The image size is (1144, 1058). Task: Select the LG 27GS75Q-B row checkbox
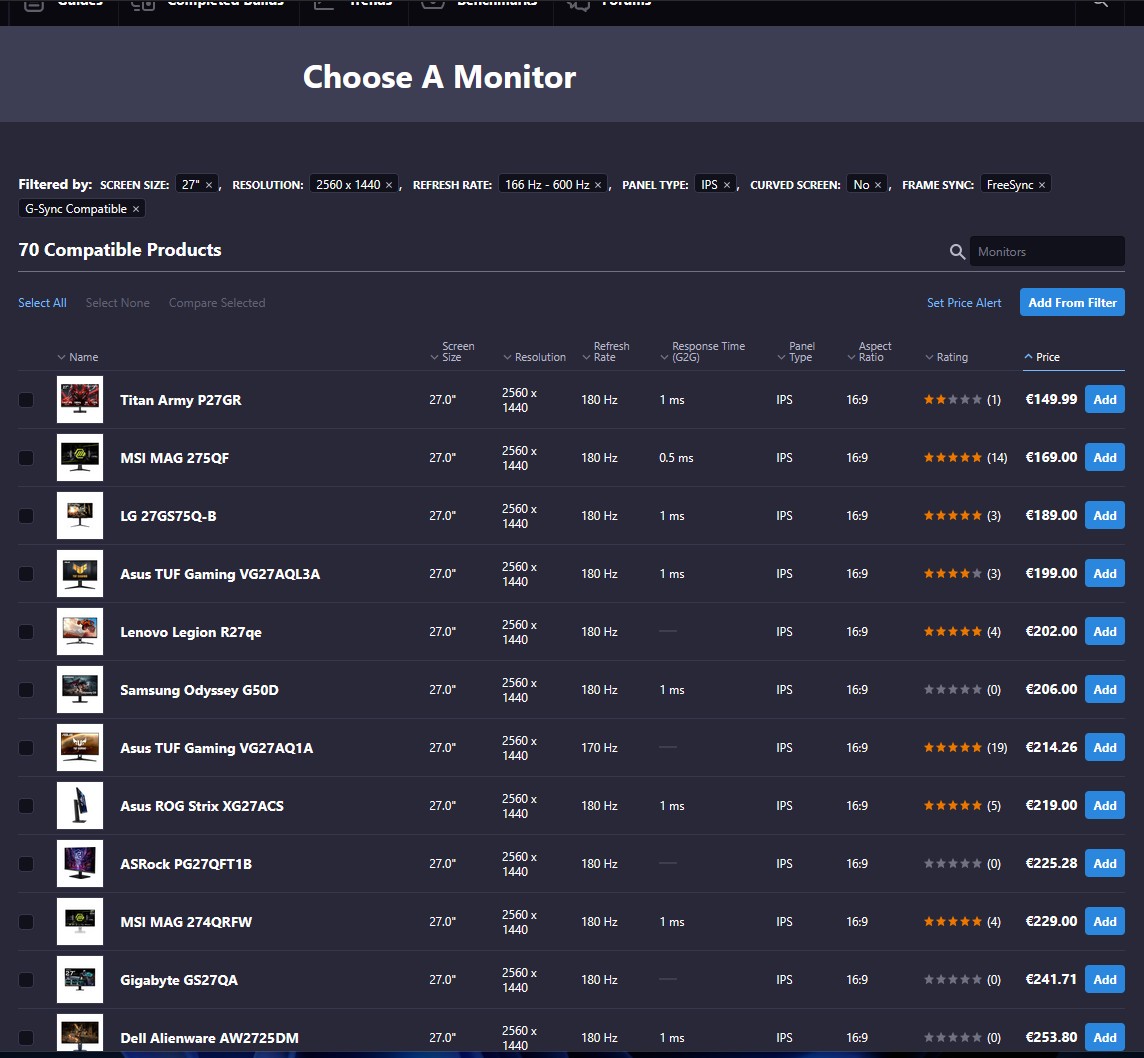tap(26, 516)
